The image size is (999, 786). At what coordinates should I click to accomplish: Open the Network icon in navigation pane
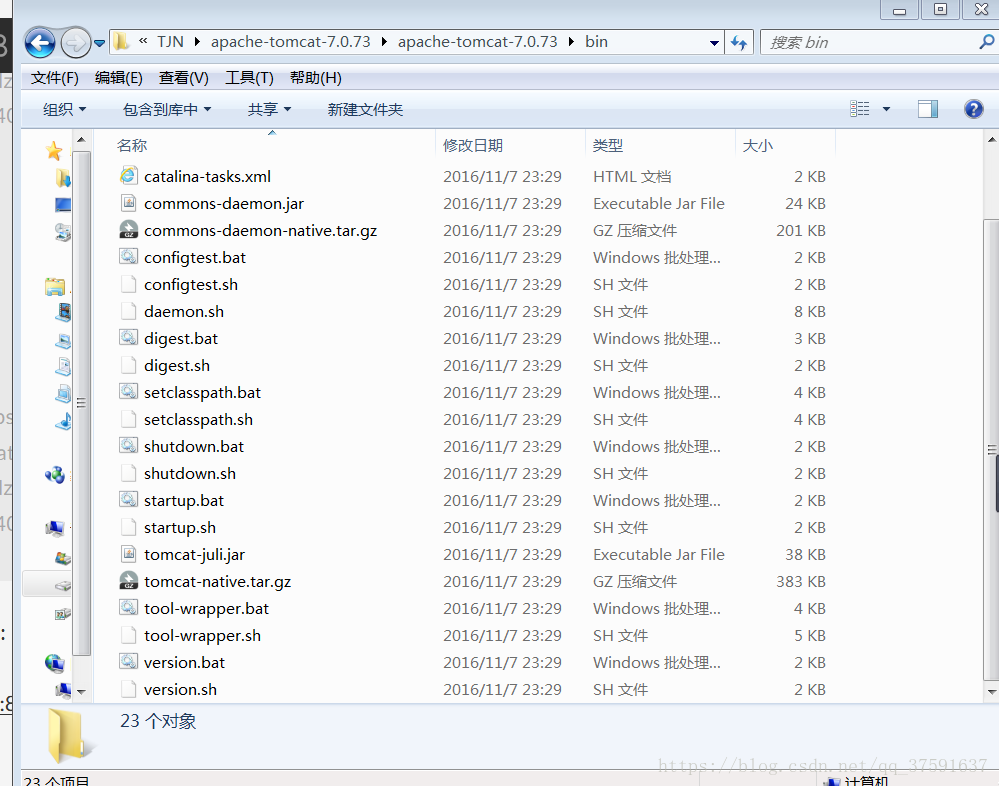[x=55, y=664]
